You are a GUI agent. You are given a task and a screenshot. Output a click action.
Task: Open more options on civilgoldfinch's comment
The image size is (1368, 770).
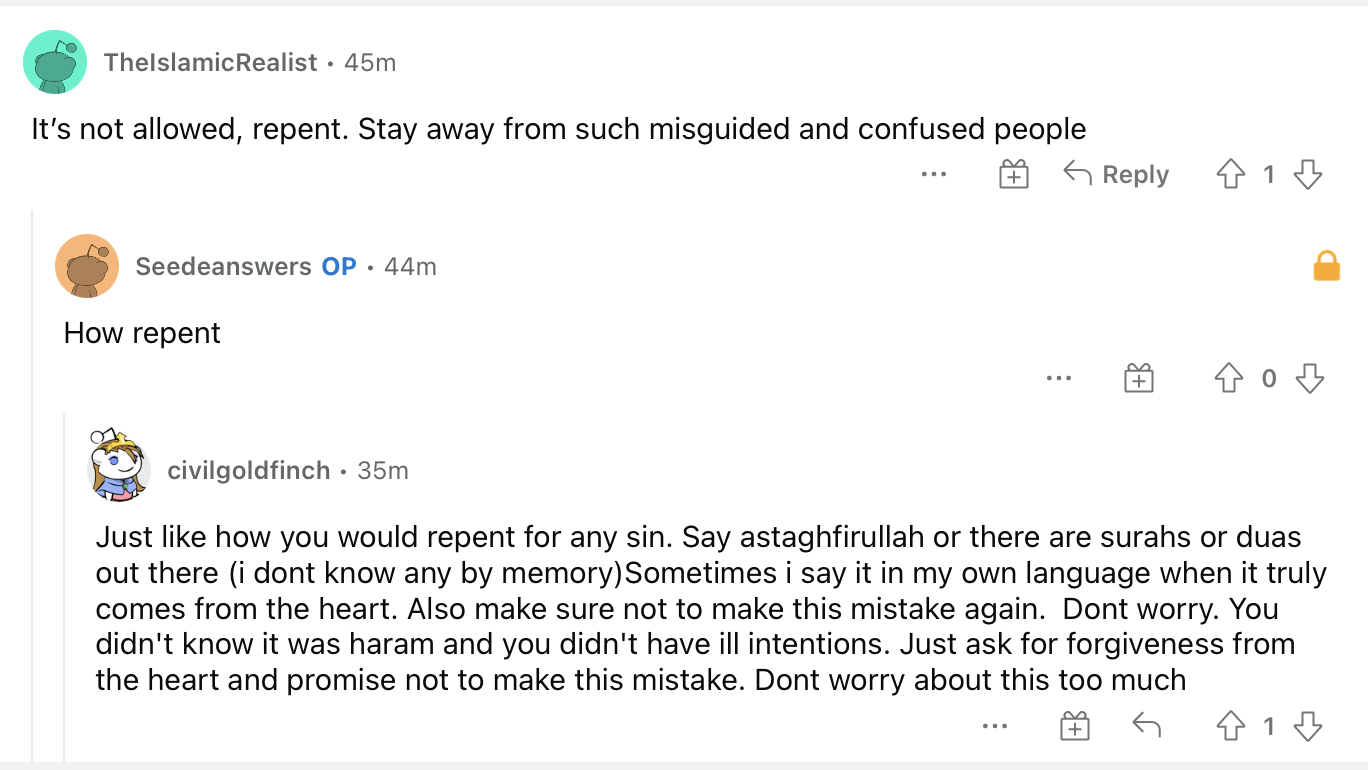pos(995,727)
